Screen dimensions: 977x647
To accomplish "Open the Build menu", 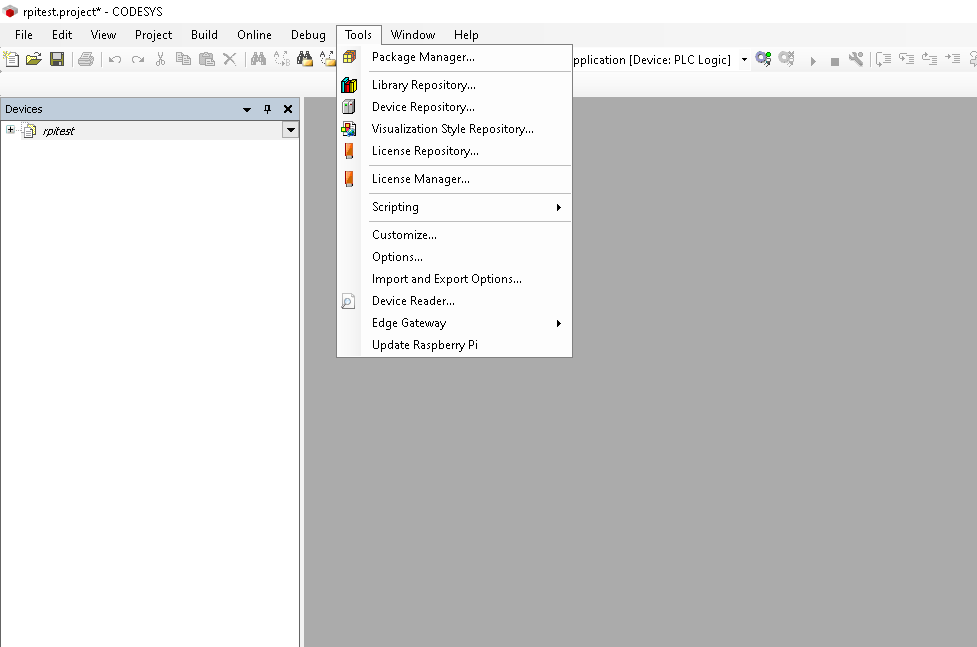I will (x=204, y=35).
